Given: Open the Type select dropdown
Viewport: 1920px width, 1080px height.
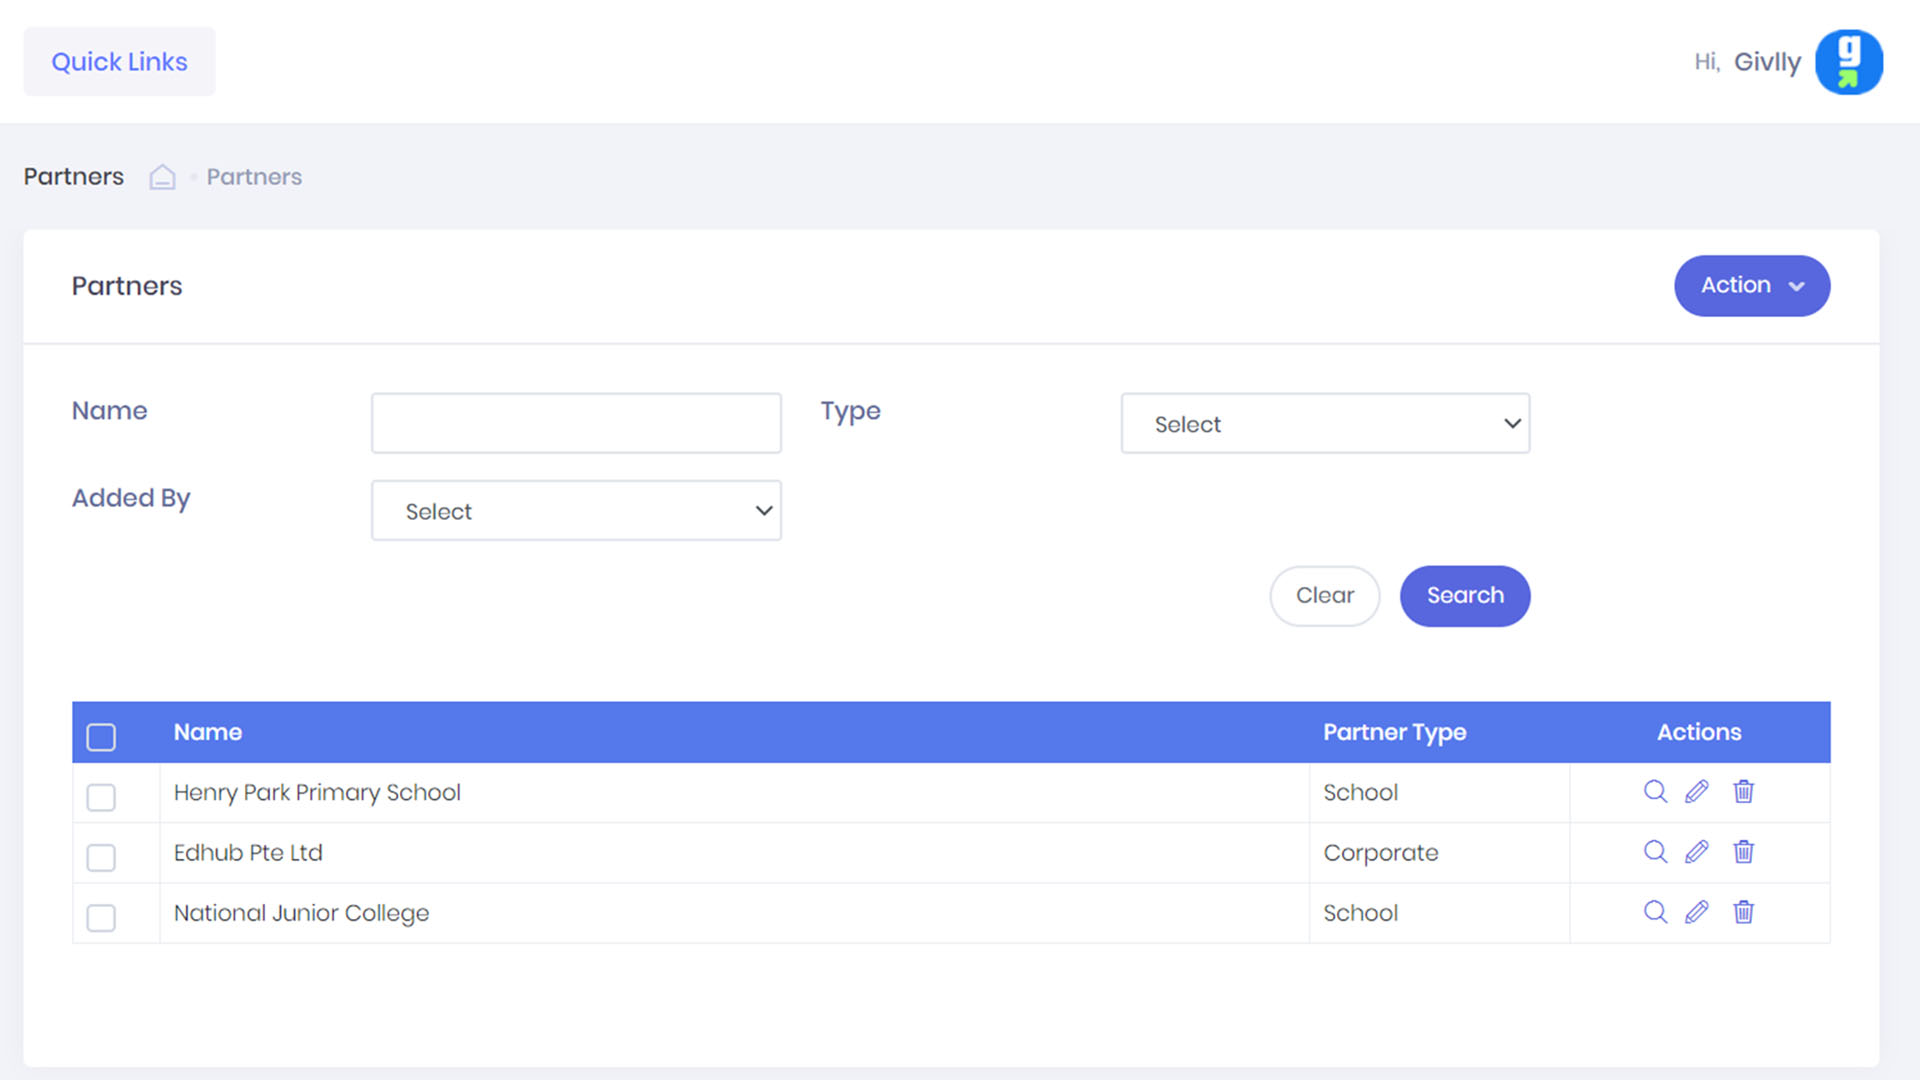Looking at the screenshot, I should [1325, 424].
